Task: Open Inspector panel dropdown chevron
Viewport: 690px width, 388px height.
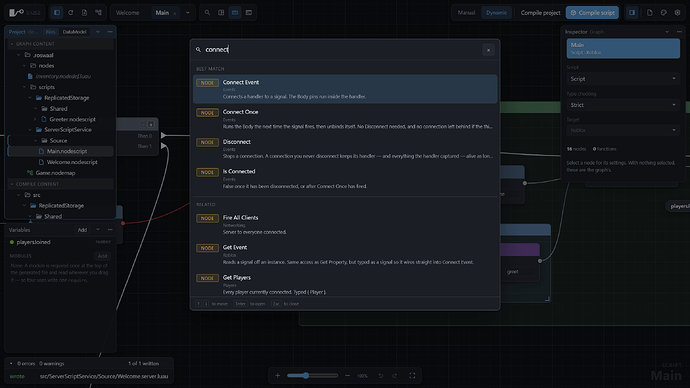Action: tap(667, 32)
